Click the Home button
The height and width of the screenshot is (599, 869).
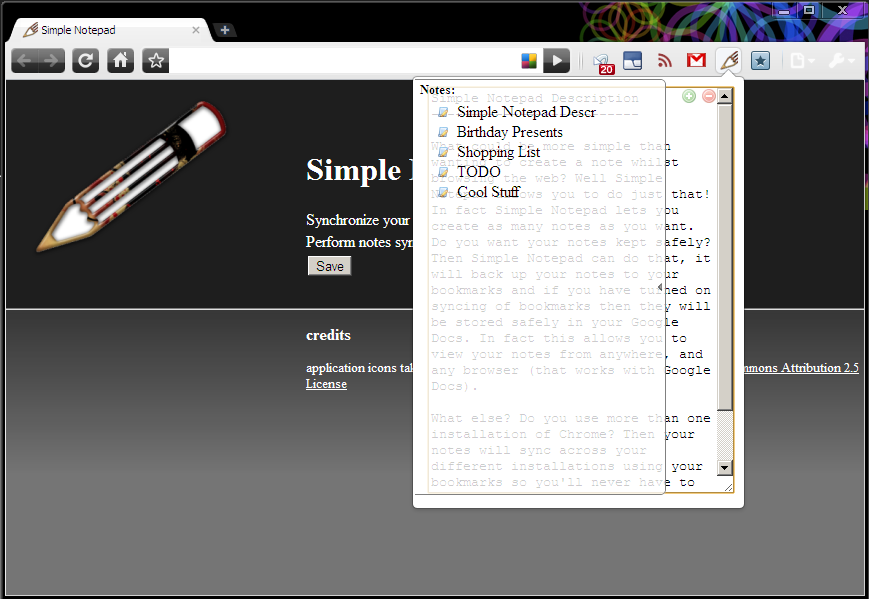[x=120, y=60]
